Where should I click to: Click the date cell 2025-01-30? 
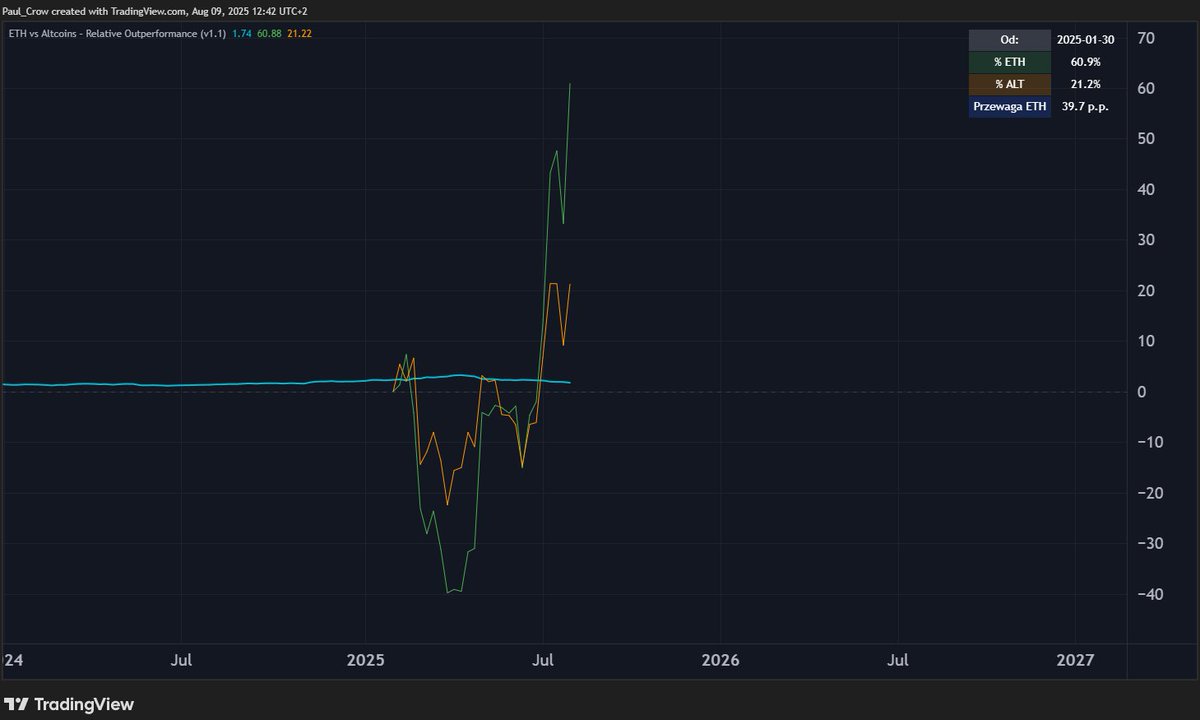pyautogui.click(x=1085, y=40)
